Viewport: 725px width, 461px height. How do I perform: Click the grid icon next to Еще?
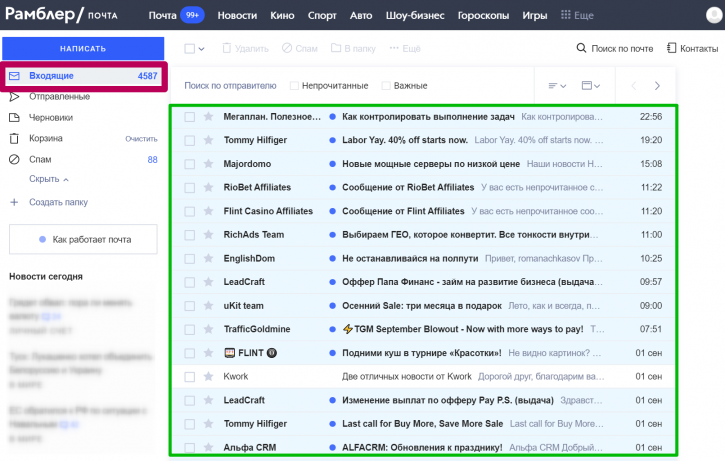(x=565, y=15)
